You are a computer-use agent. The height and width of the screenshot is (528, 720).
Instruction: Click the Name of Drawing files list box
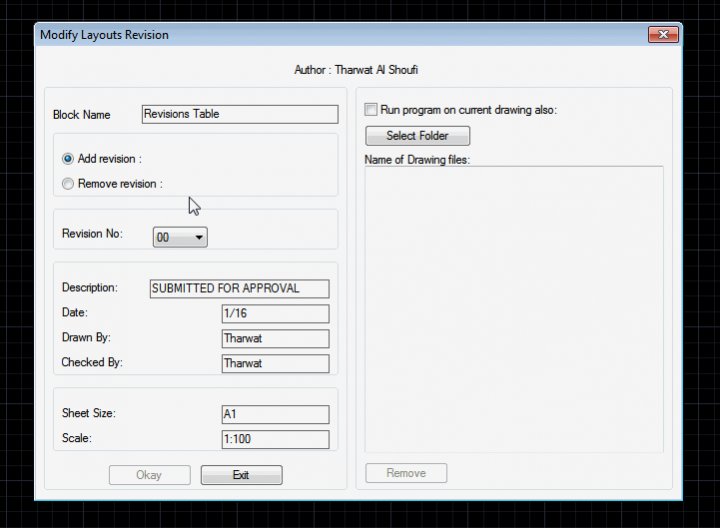514,309
